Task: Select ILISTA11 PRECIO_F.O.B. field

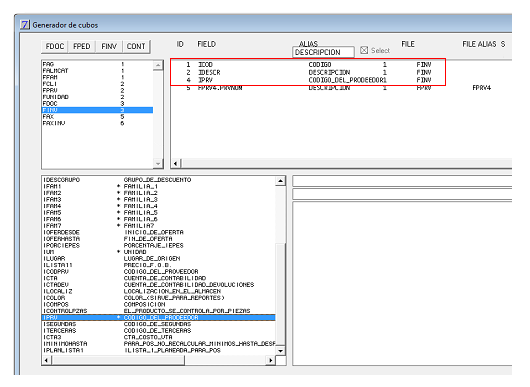Action: click(159, 265)
